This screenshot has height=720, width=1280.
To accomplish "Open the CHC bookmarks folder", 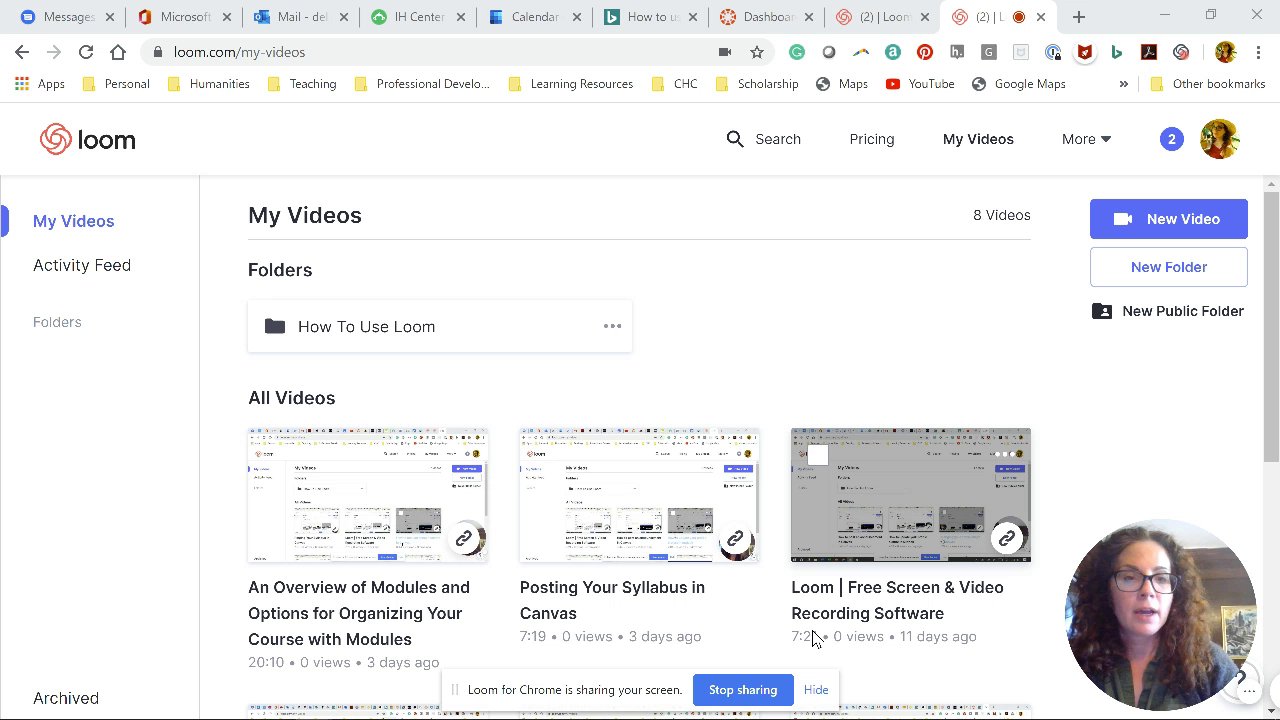I will [674, 84].
